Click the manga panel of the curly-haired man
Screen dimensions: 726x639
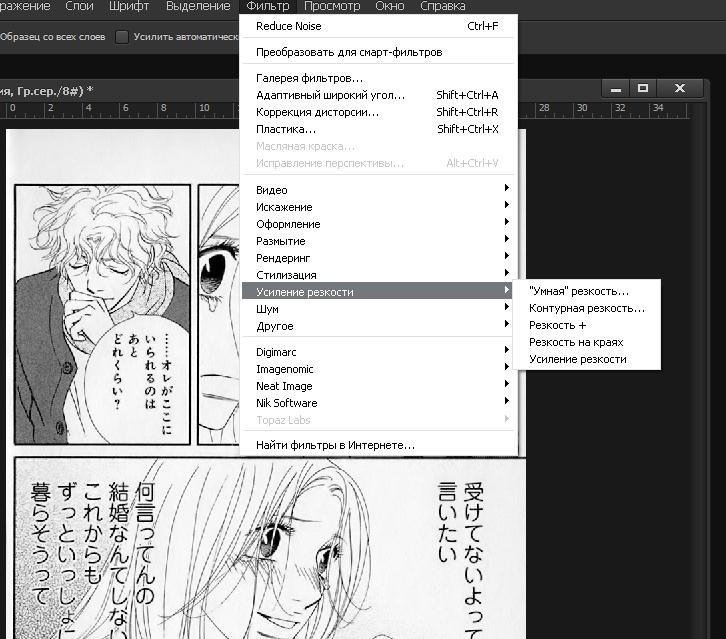pyautogui.click(x=102, y=315)
